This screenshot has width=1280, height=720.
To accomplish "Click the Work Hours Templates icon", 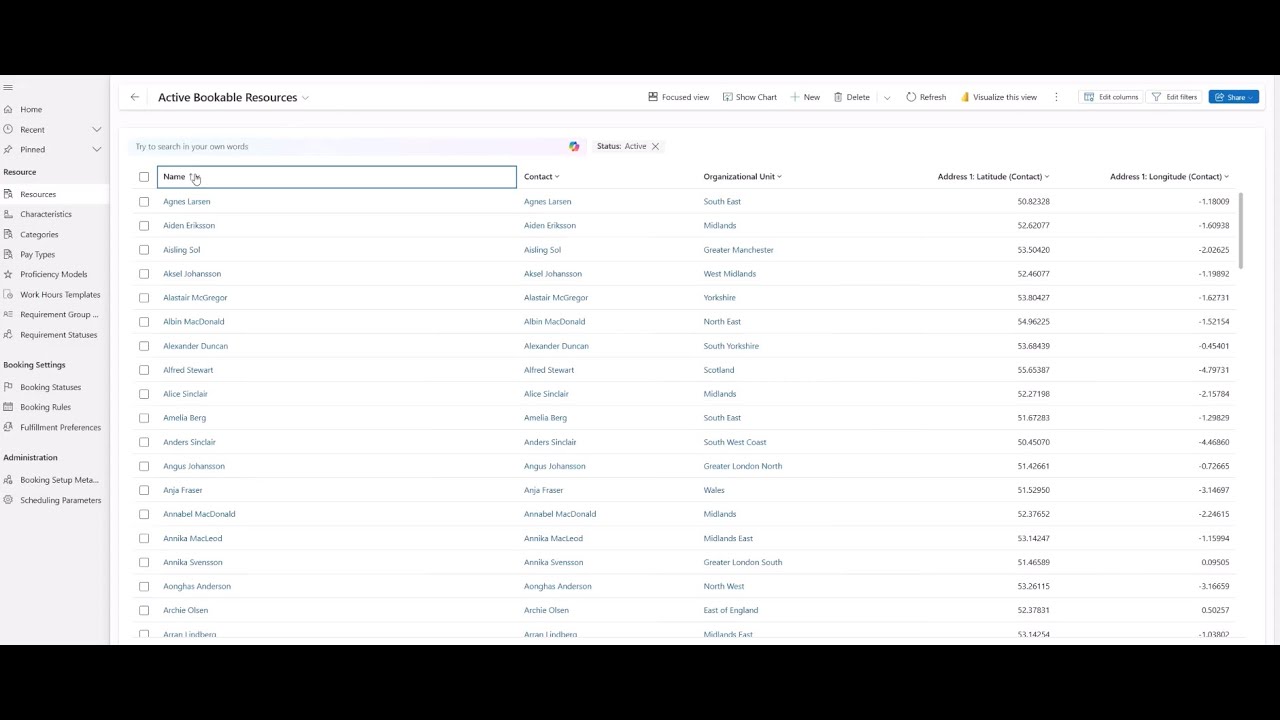I will [x=8, y=294].
